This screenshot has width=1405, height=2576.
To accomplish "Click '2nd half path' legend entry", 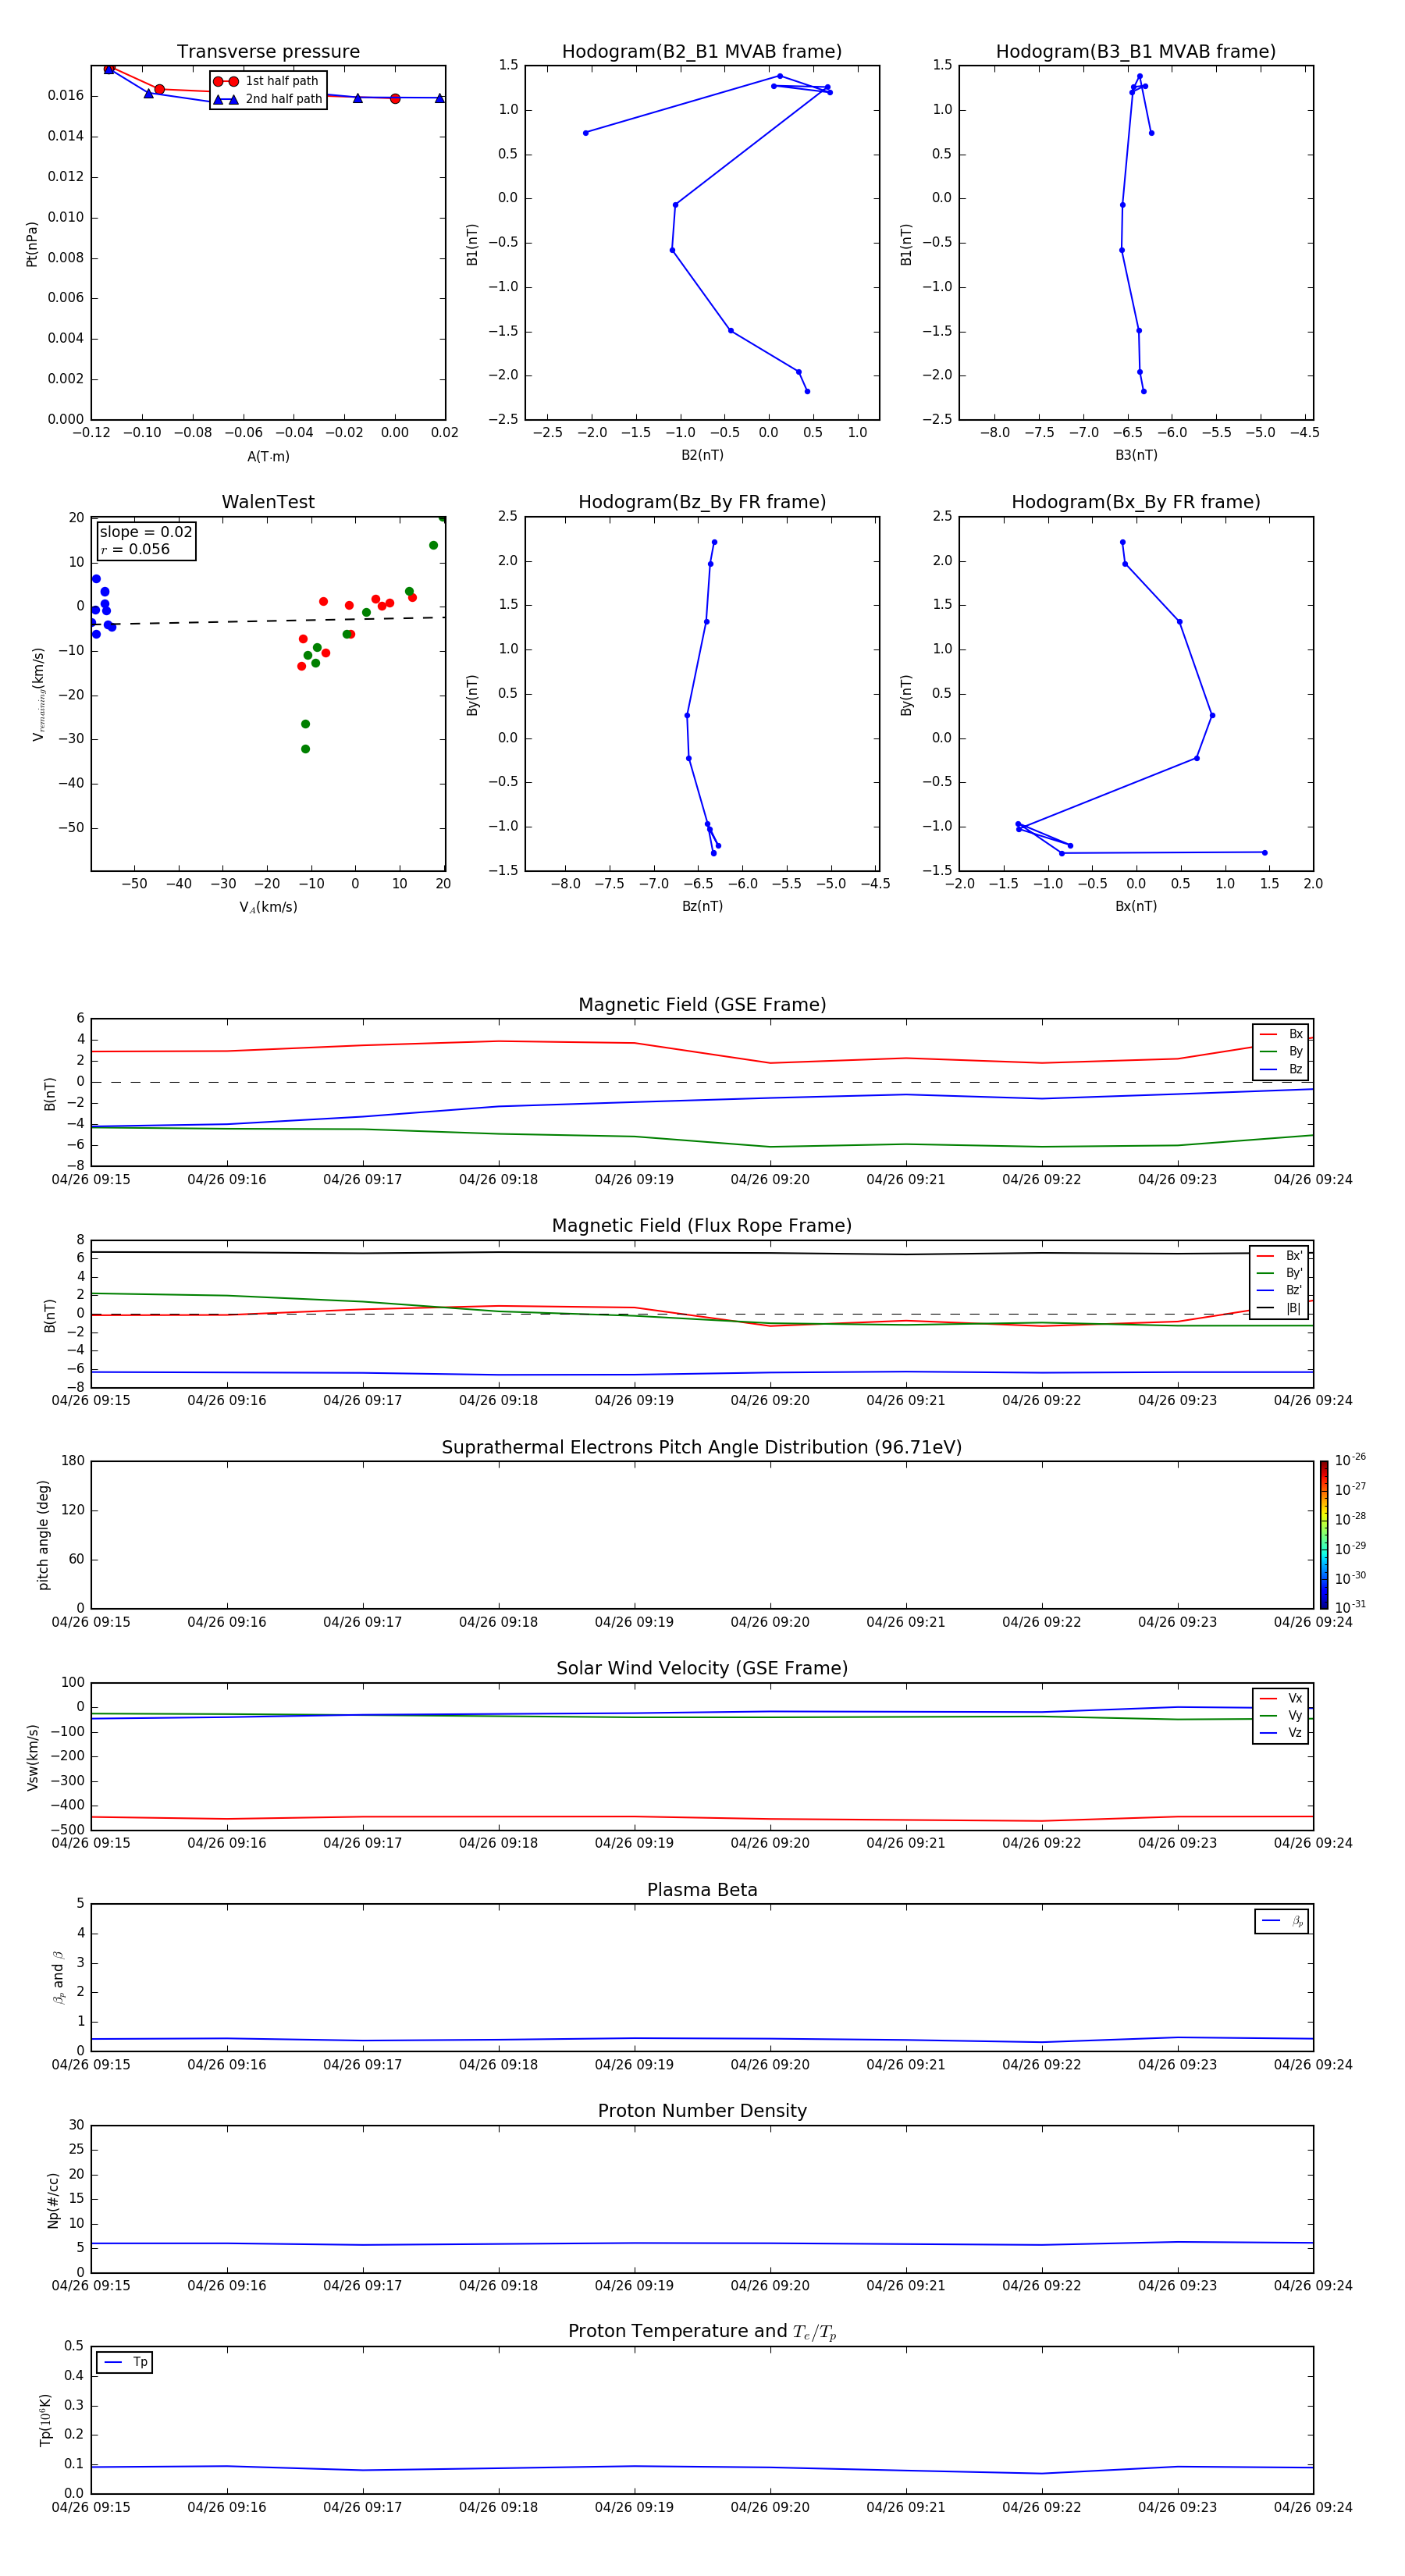I will point(267,99).
